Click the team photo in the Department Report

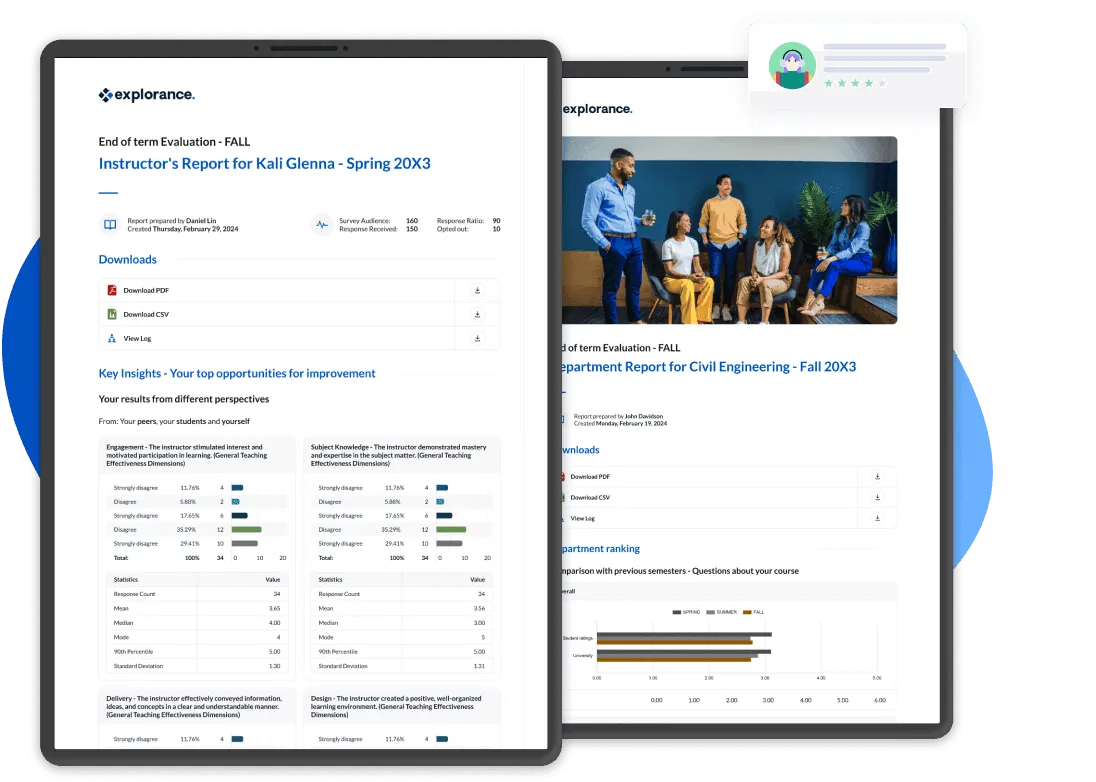(729, 230)
